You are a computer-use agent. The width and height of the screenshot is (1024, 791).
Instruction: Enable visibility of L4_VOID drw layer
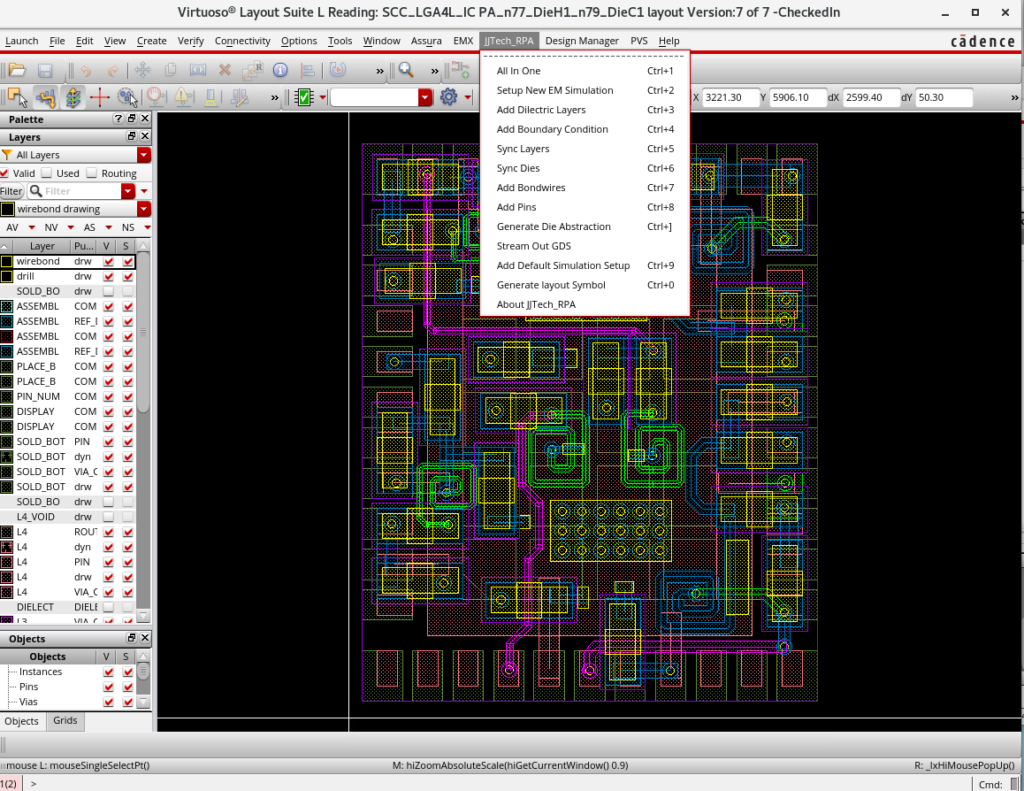(108, 517)
